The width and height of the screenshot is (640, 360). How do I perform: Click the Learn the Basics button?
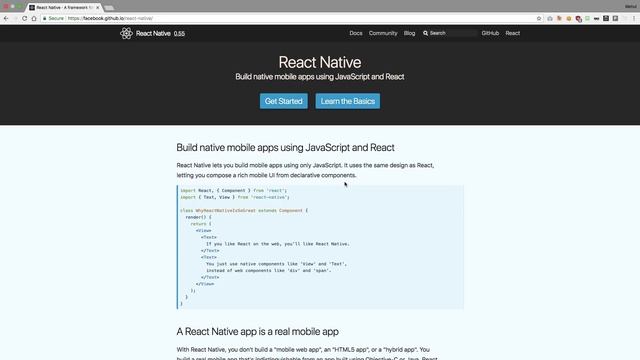point(348,101)
